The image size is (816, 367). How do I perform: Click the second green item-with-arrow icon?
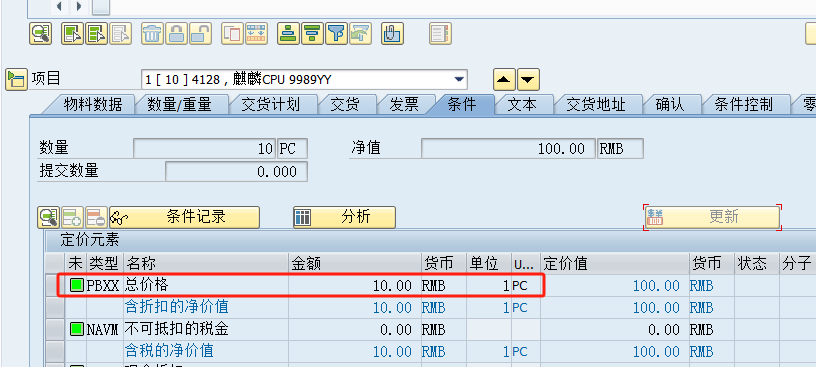[96, 34]
